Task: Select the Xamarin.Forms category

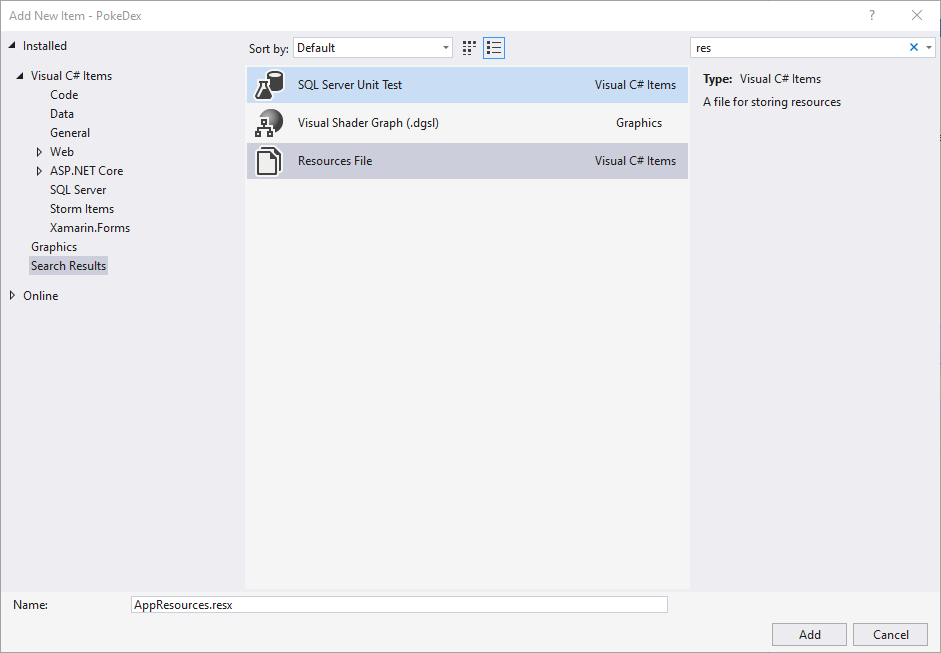Action: tap(90, 228)
